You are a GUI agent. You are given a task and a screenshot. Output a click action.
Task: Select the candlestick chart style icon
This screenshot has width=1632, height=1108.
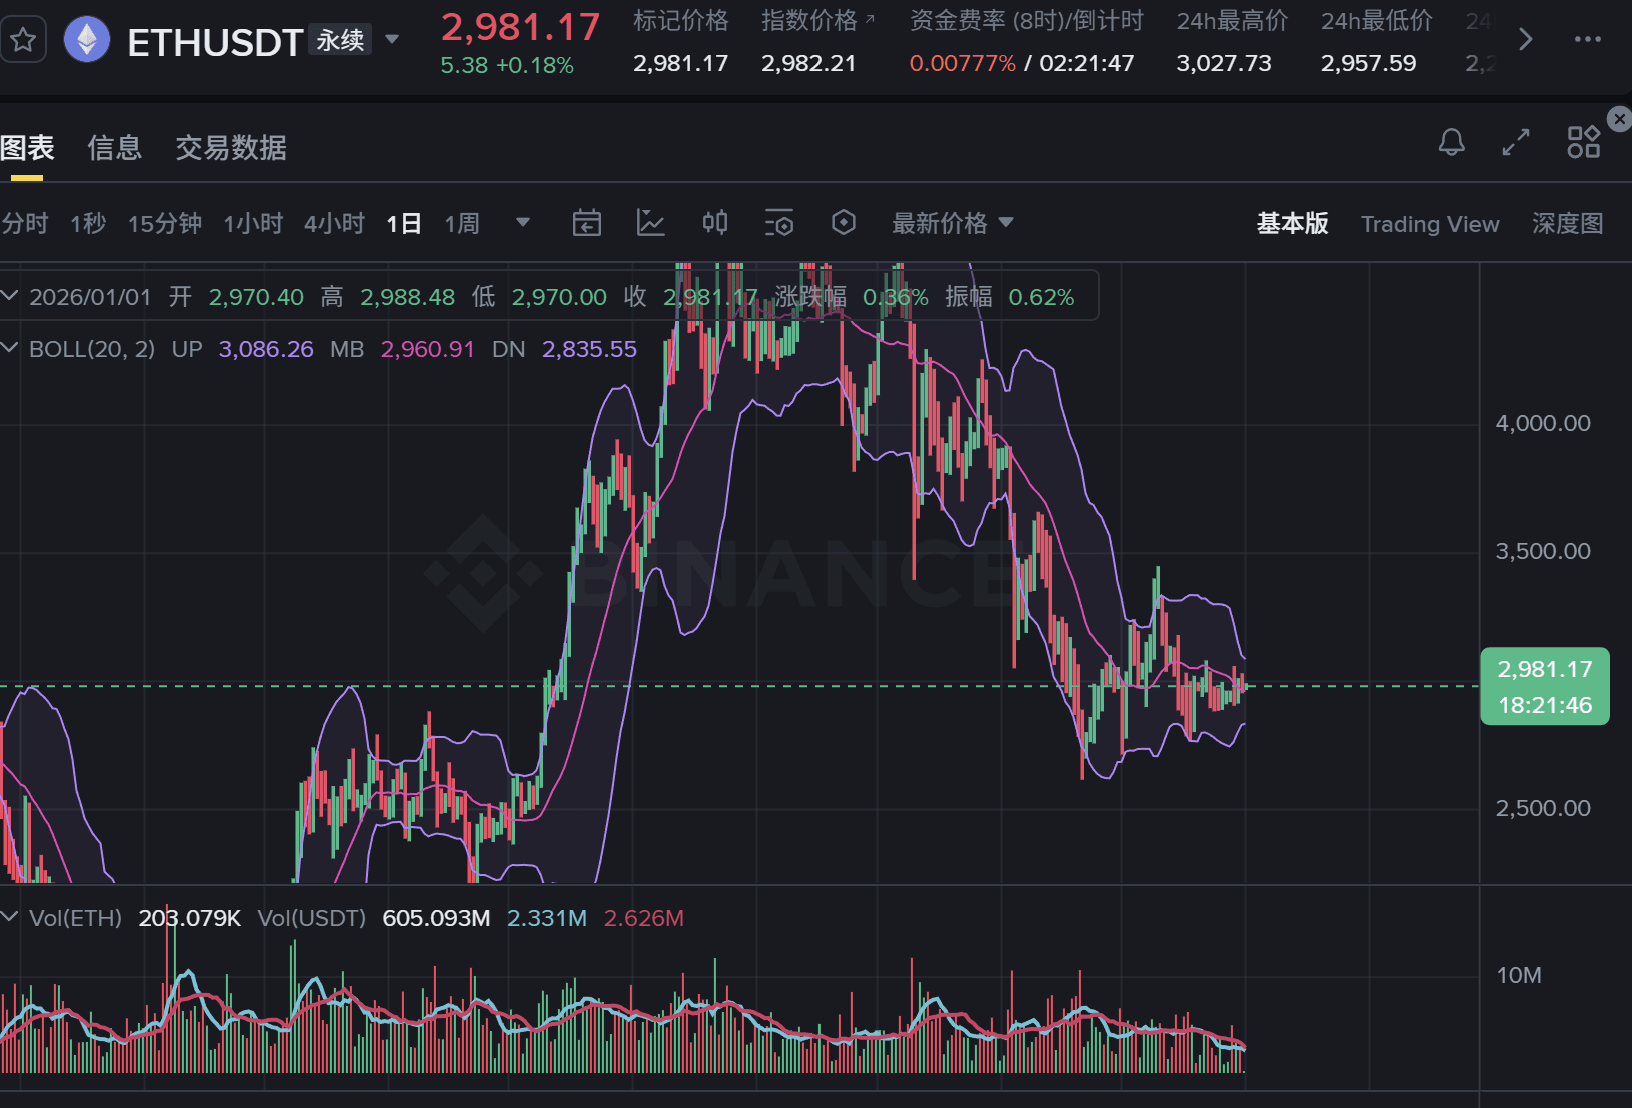coord(714,223)
